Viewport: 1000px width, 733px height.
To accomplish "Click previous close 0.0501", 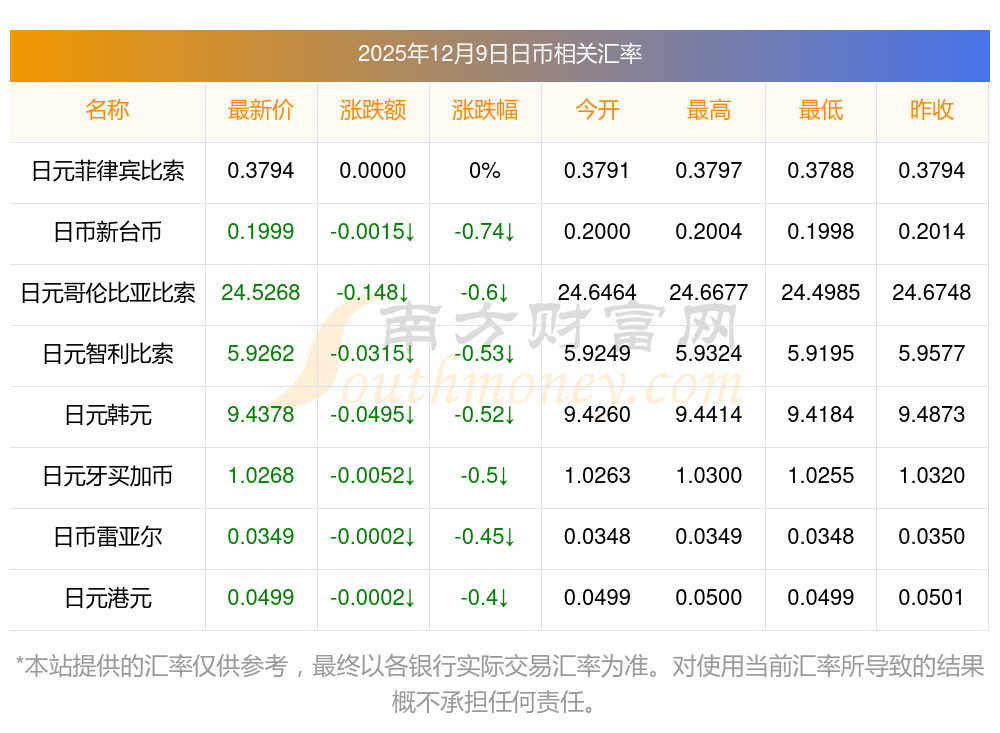I will [x=932, y=598].
